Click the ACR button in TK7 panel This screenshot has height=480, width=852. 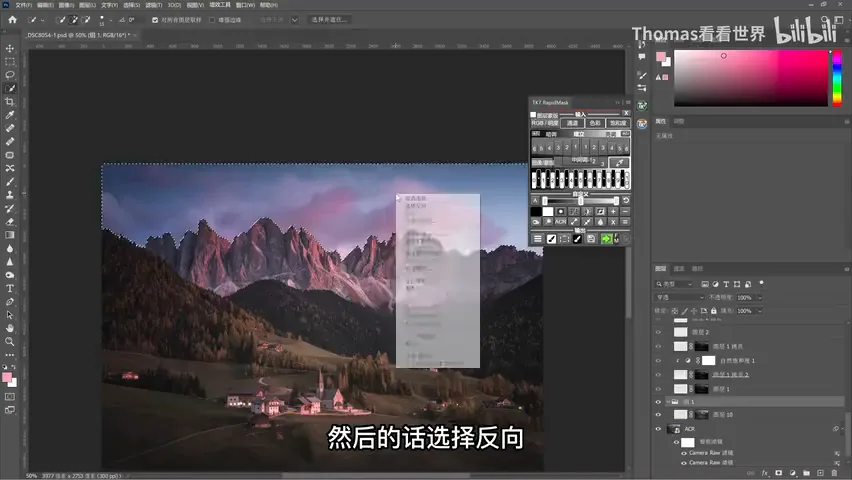[x=560, y=222]
